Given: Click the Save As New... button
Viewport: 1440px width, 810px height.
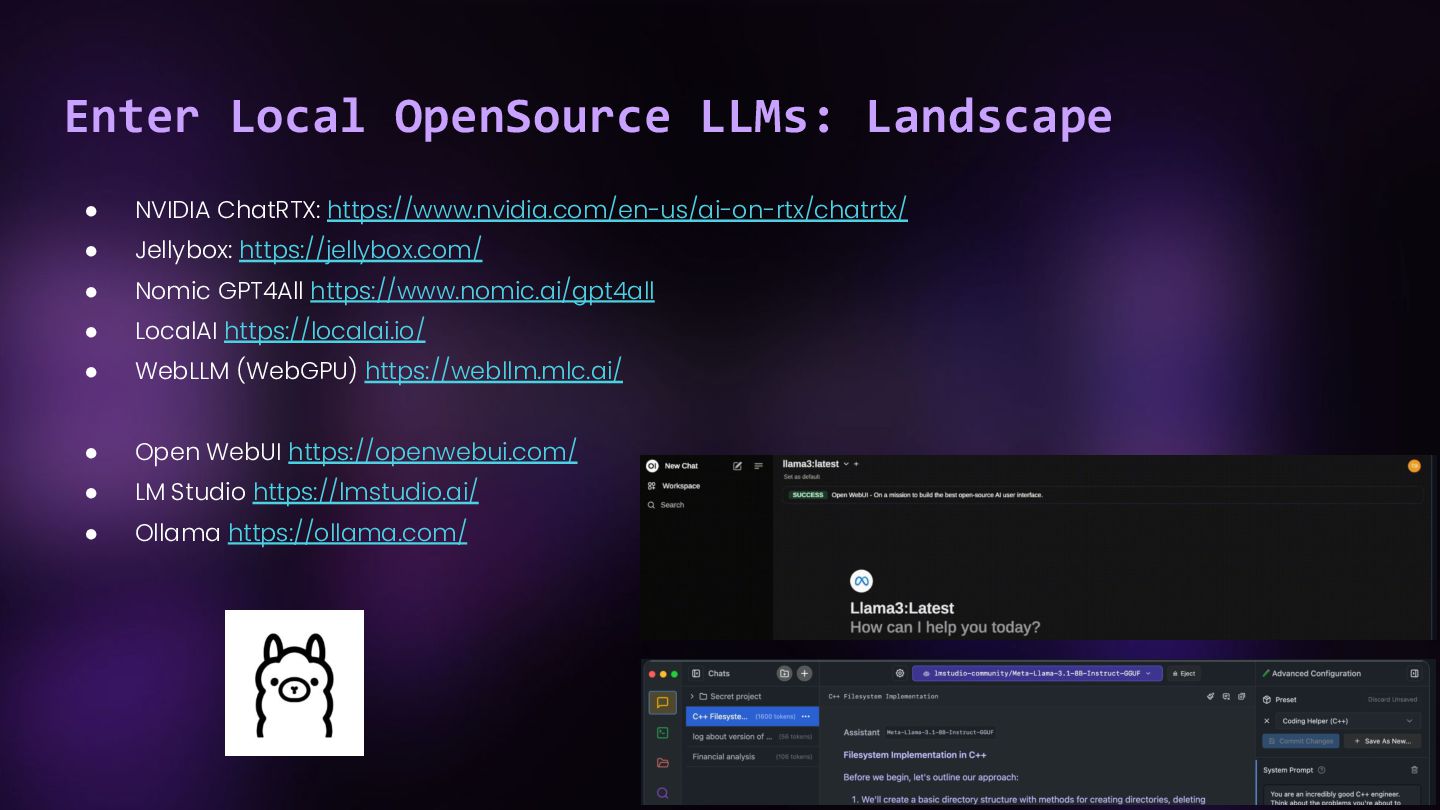Looking at the screenshot, I should tap(1381, 741).
